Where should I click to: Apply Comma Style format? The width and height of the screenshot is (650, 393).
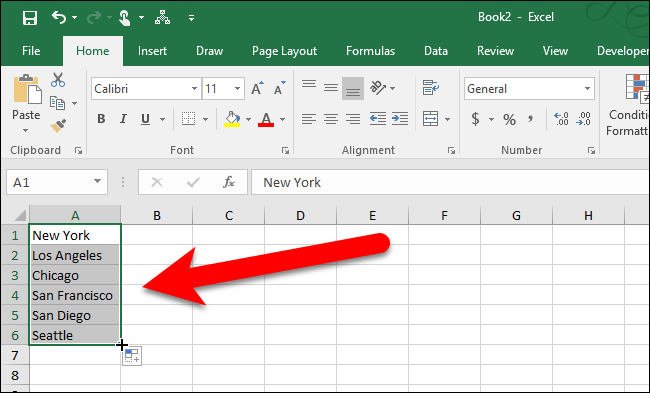point(530,119)
